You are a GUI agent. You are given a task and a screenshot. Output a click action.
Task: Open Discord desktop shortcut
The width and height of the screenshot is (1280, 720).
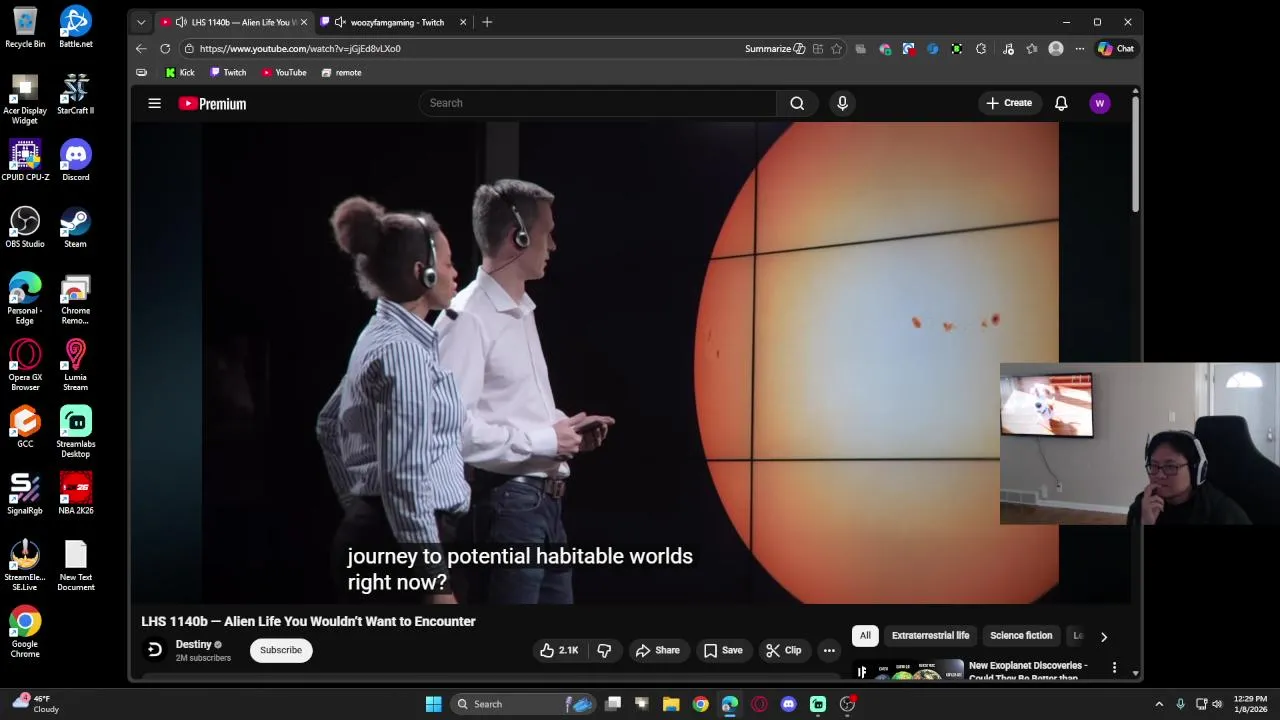[x=75, y=161]
